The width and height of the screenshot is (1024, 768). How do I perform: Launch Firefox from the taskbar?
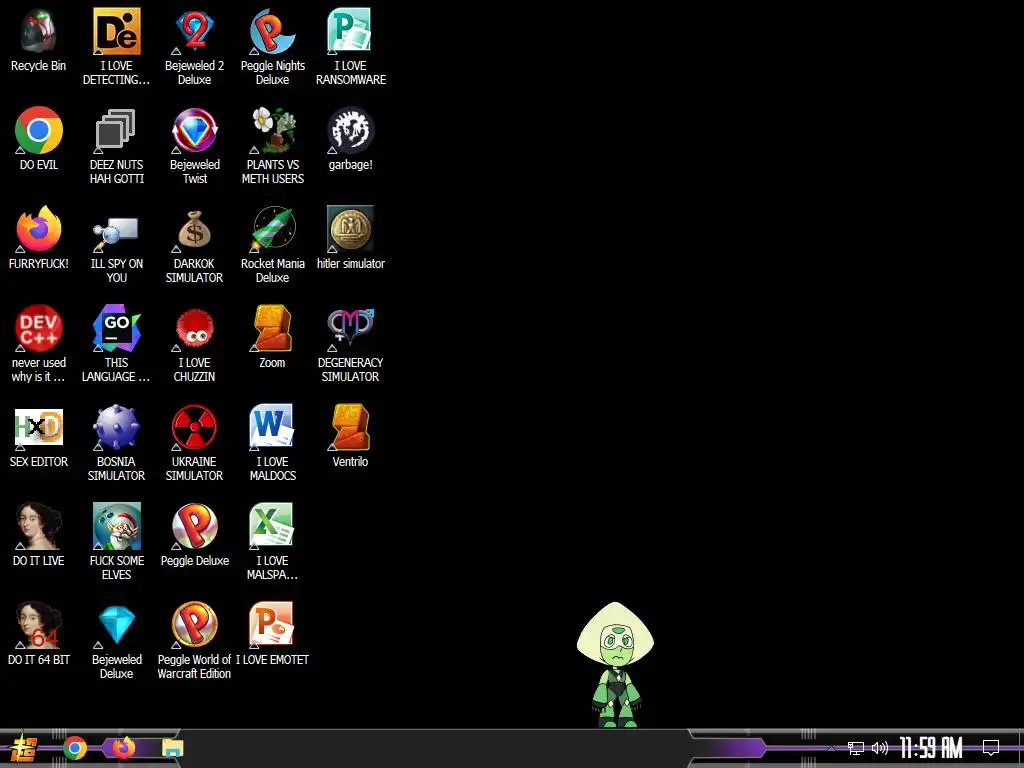[123, 748]
